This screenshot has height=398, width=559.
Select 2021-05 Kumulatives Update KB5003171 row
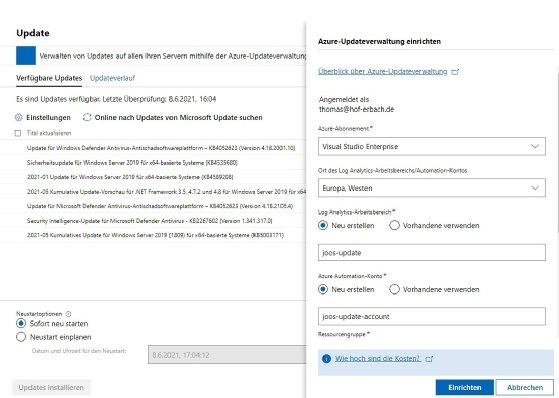[x=153, y=235]
